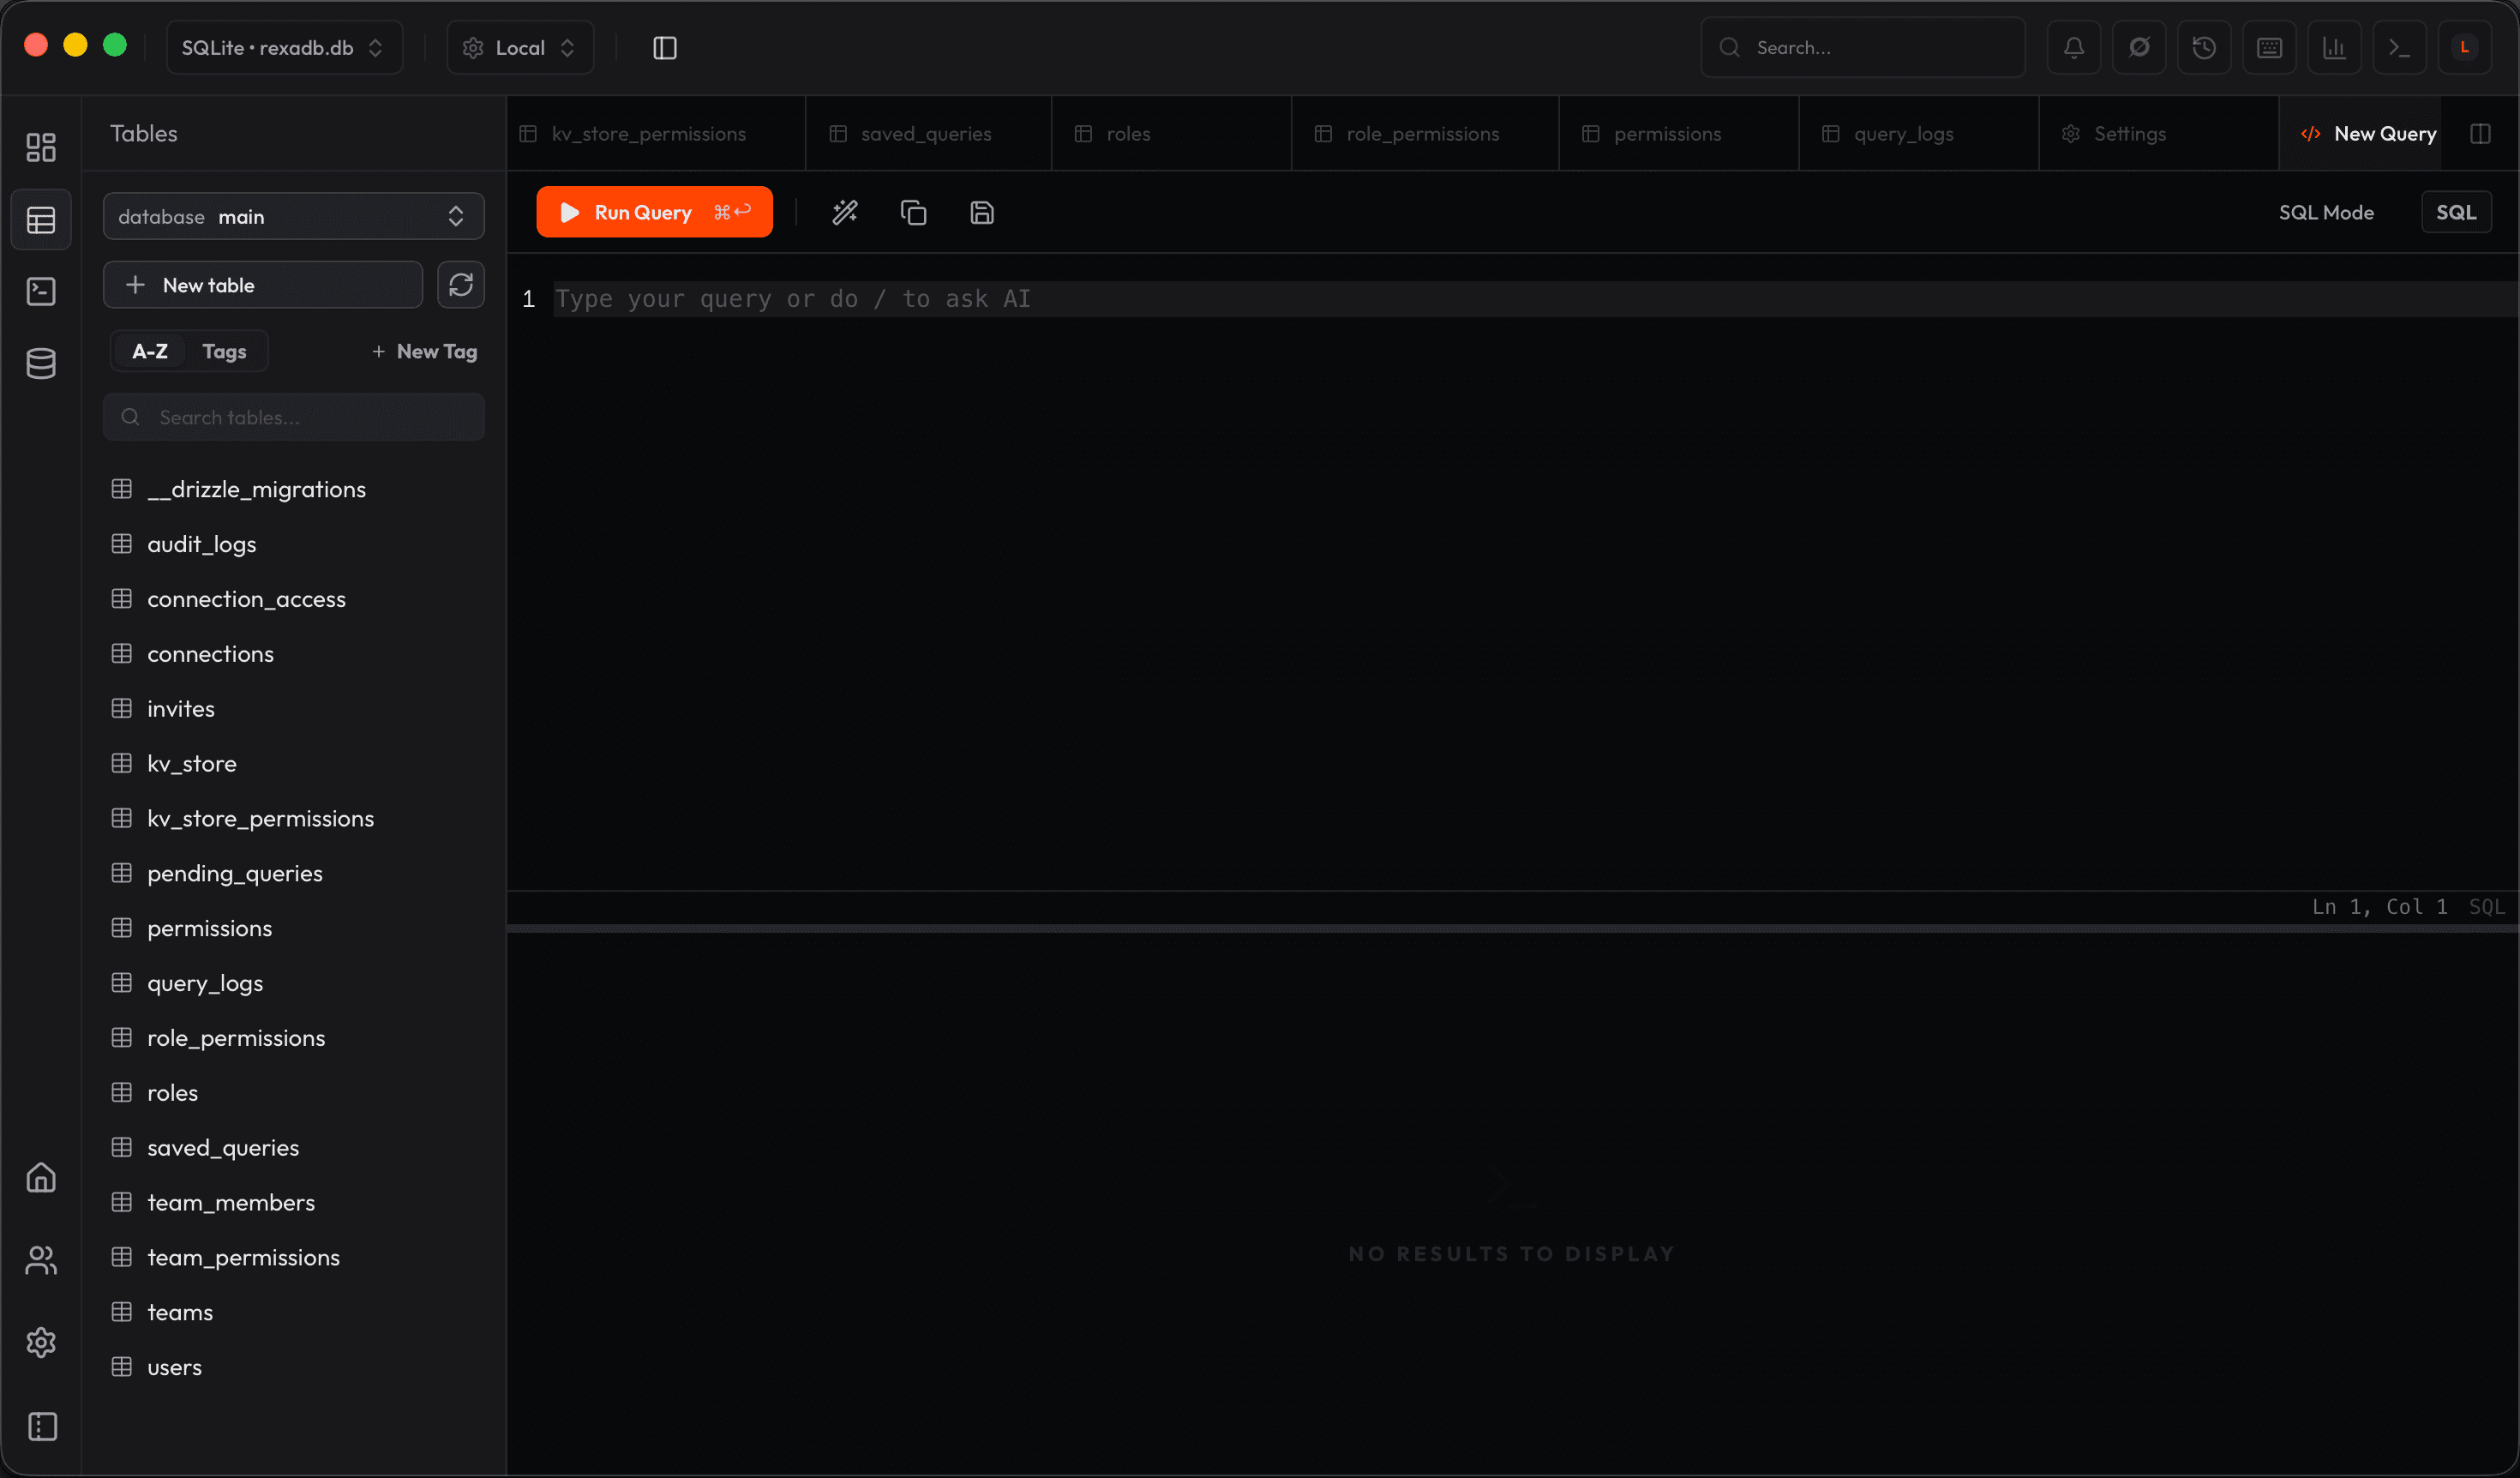Click the New table button
2520x1478 pixels.
tap(263, 285)
